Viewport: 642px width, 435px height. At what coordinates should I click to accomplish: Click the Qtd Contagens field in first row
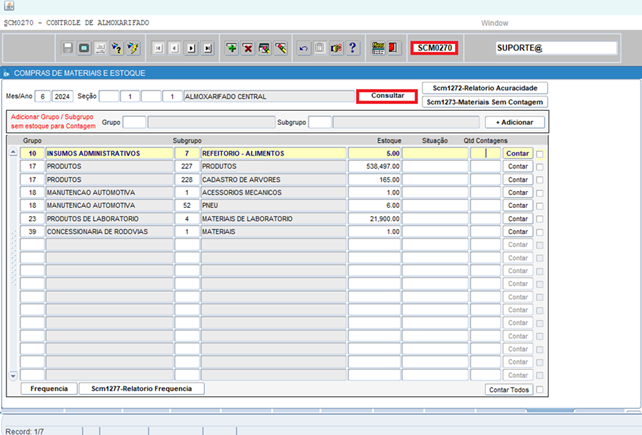[x=485, y=154]
